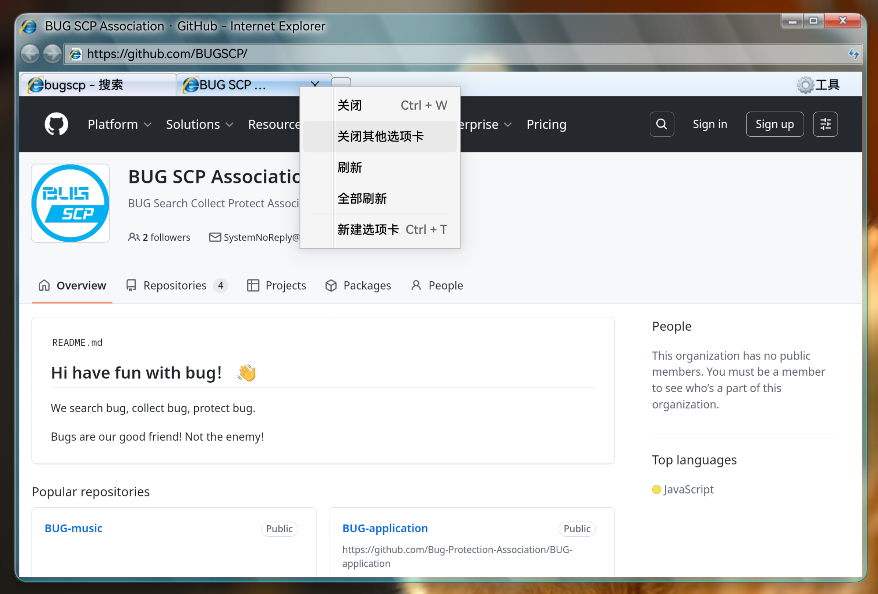Click the 'Hi have fun with bug!' heading
This screenshot has height=594, width=878.
coord(137,373)
